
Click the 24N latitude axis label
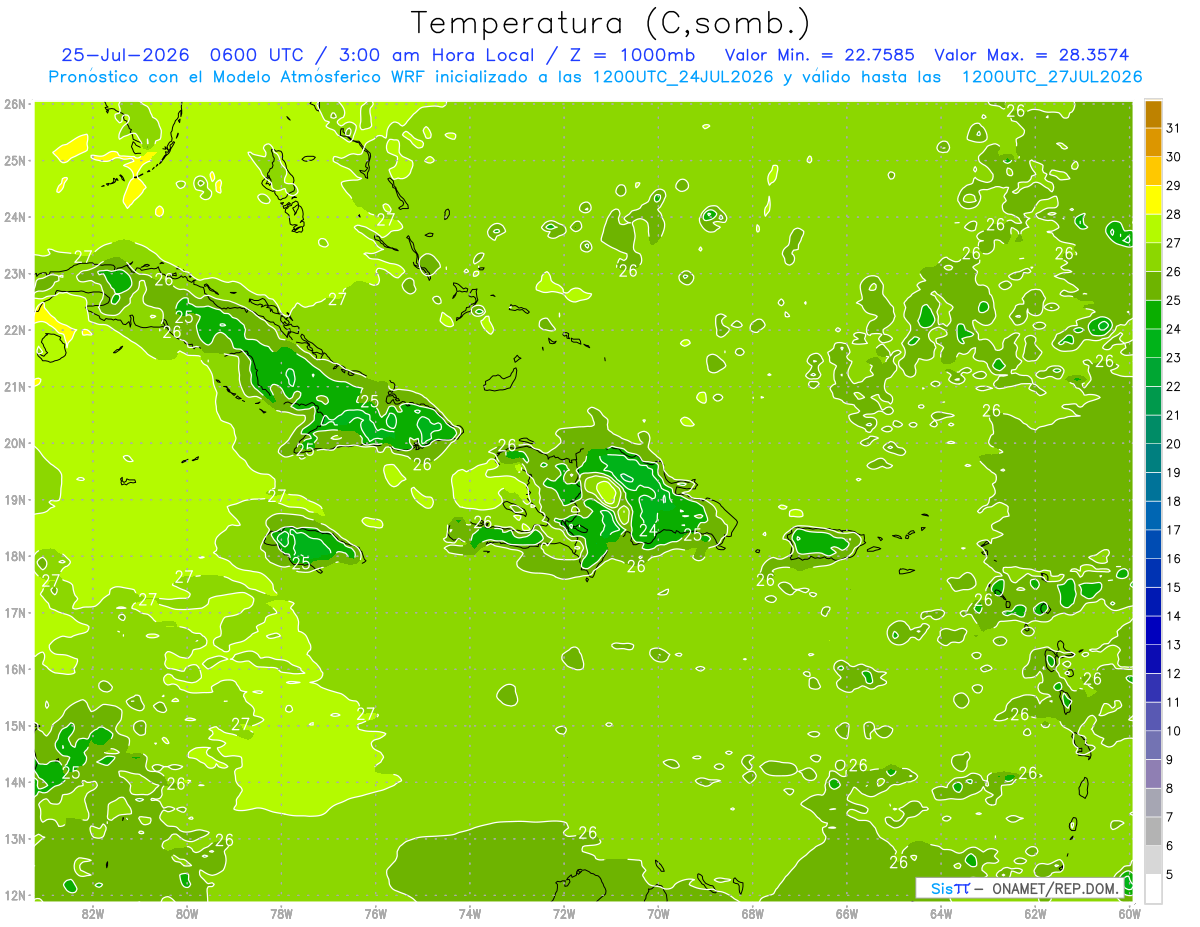pos(14,217)
